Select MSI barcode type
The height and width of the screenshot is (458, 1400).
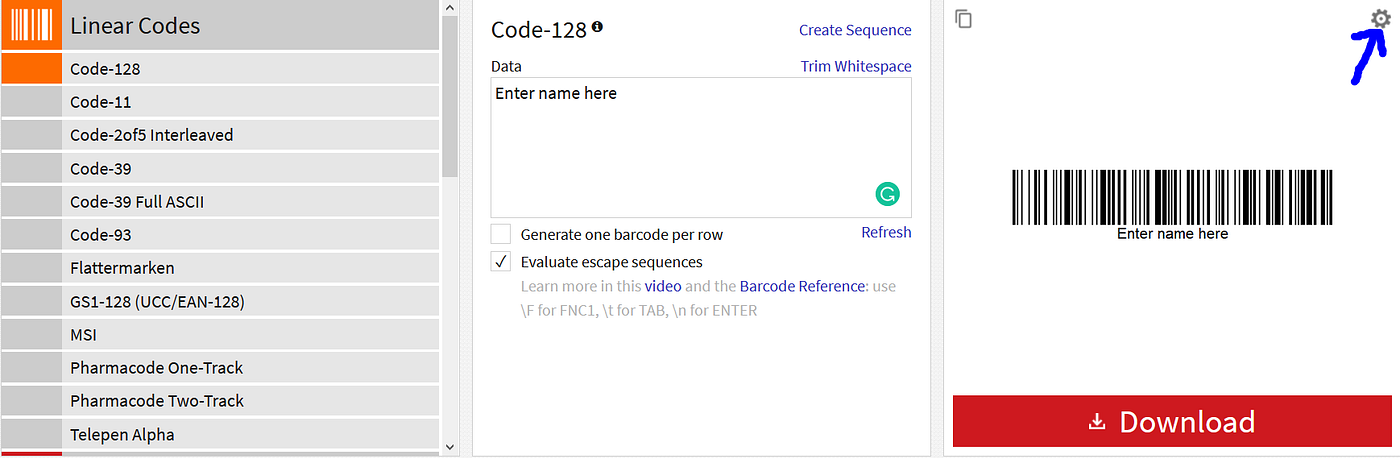(220, 334)
